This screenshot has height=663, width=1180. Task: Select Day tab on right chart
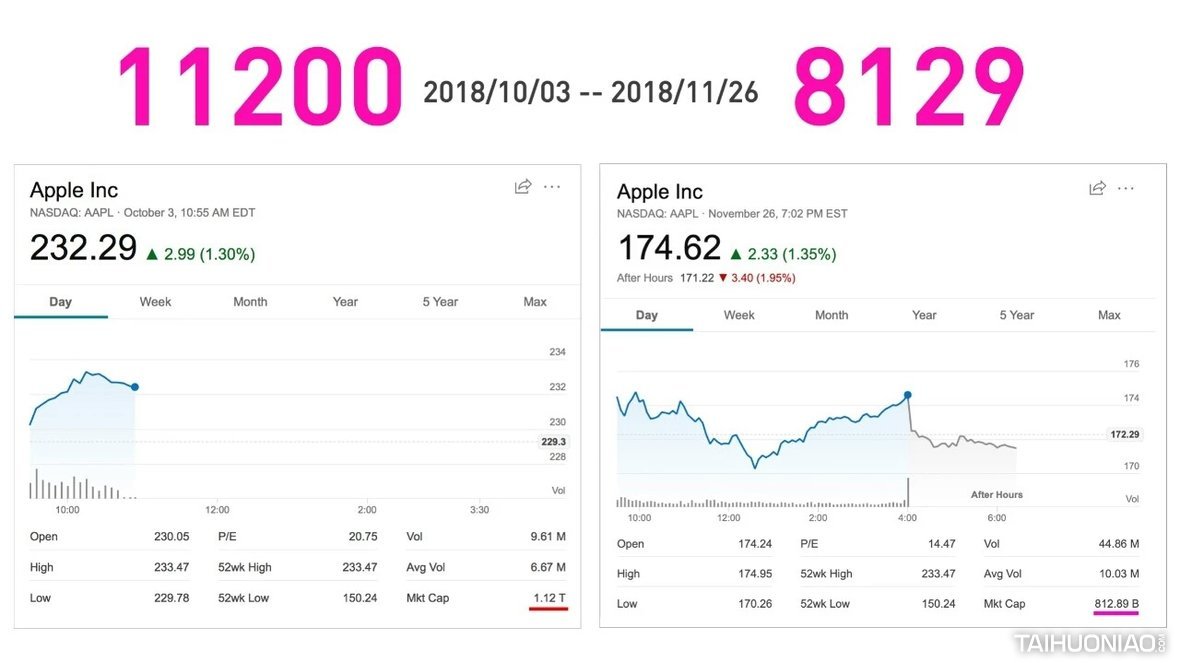[647, 315]
